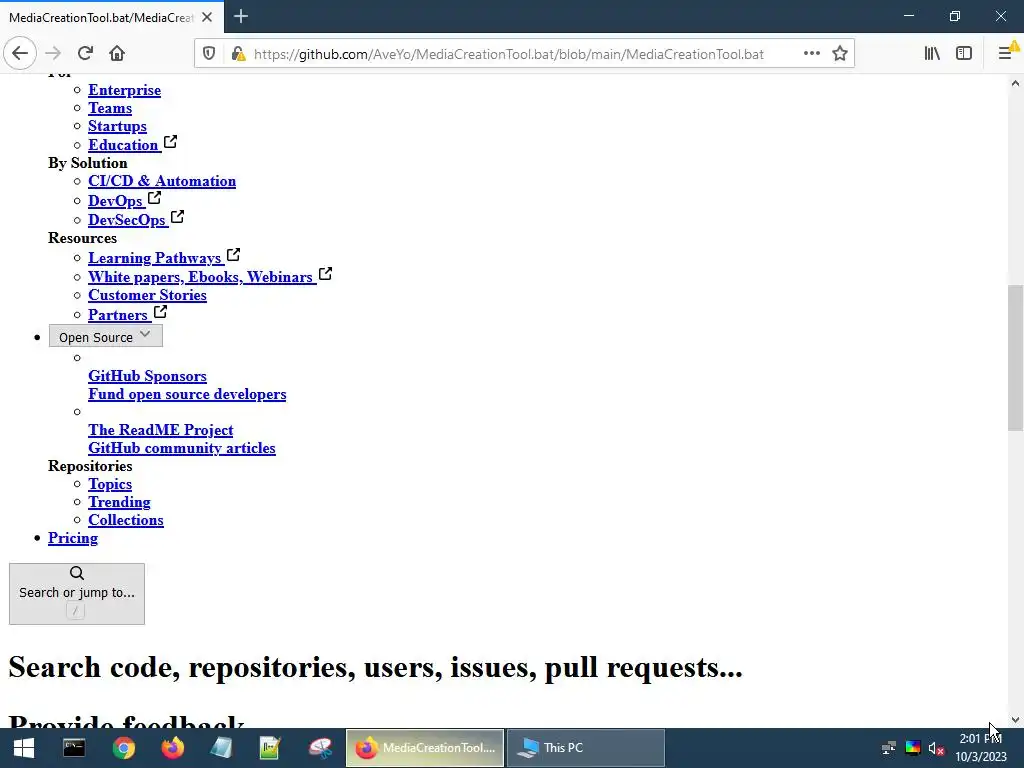Click external link icon beside DevSecOps
Viewport: 1024px width, 768px height.
point(177,216)
